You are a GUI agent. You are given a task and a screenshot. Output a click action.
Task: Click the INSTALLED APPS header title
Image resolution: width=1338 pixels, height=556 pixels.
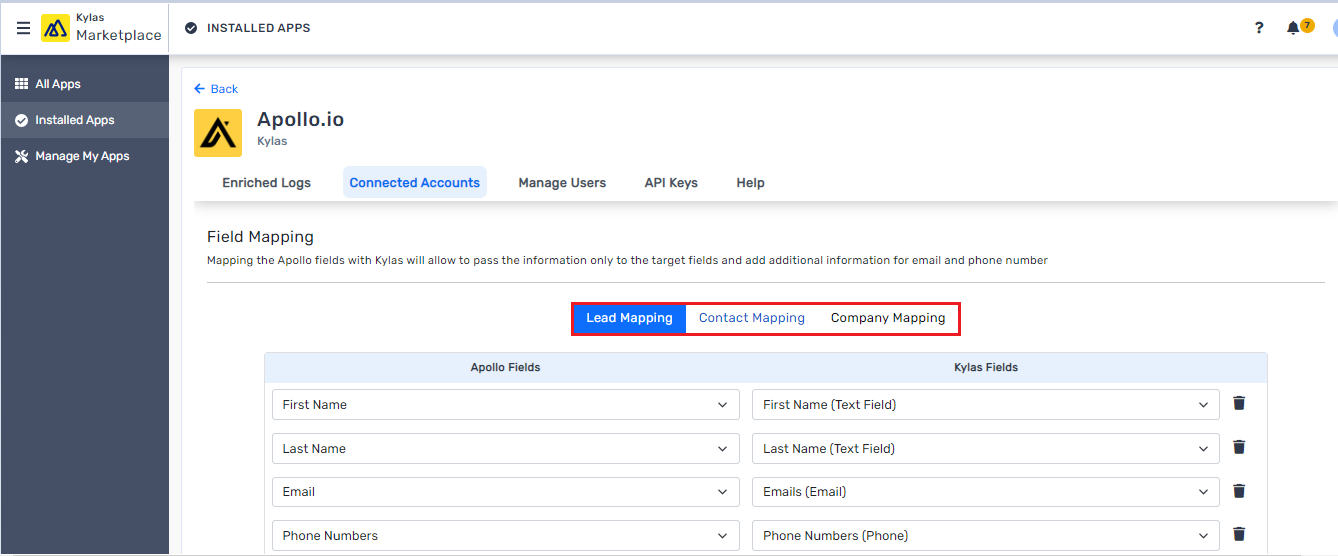pos(258,28)
